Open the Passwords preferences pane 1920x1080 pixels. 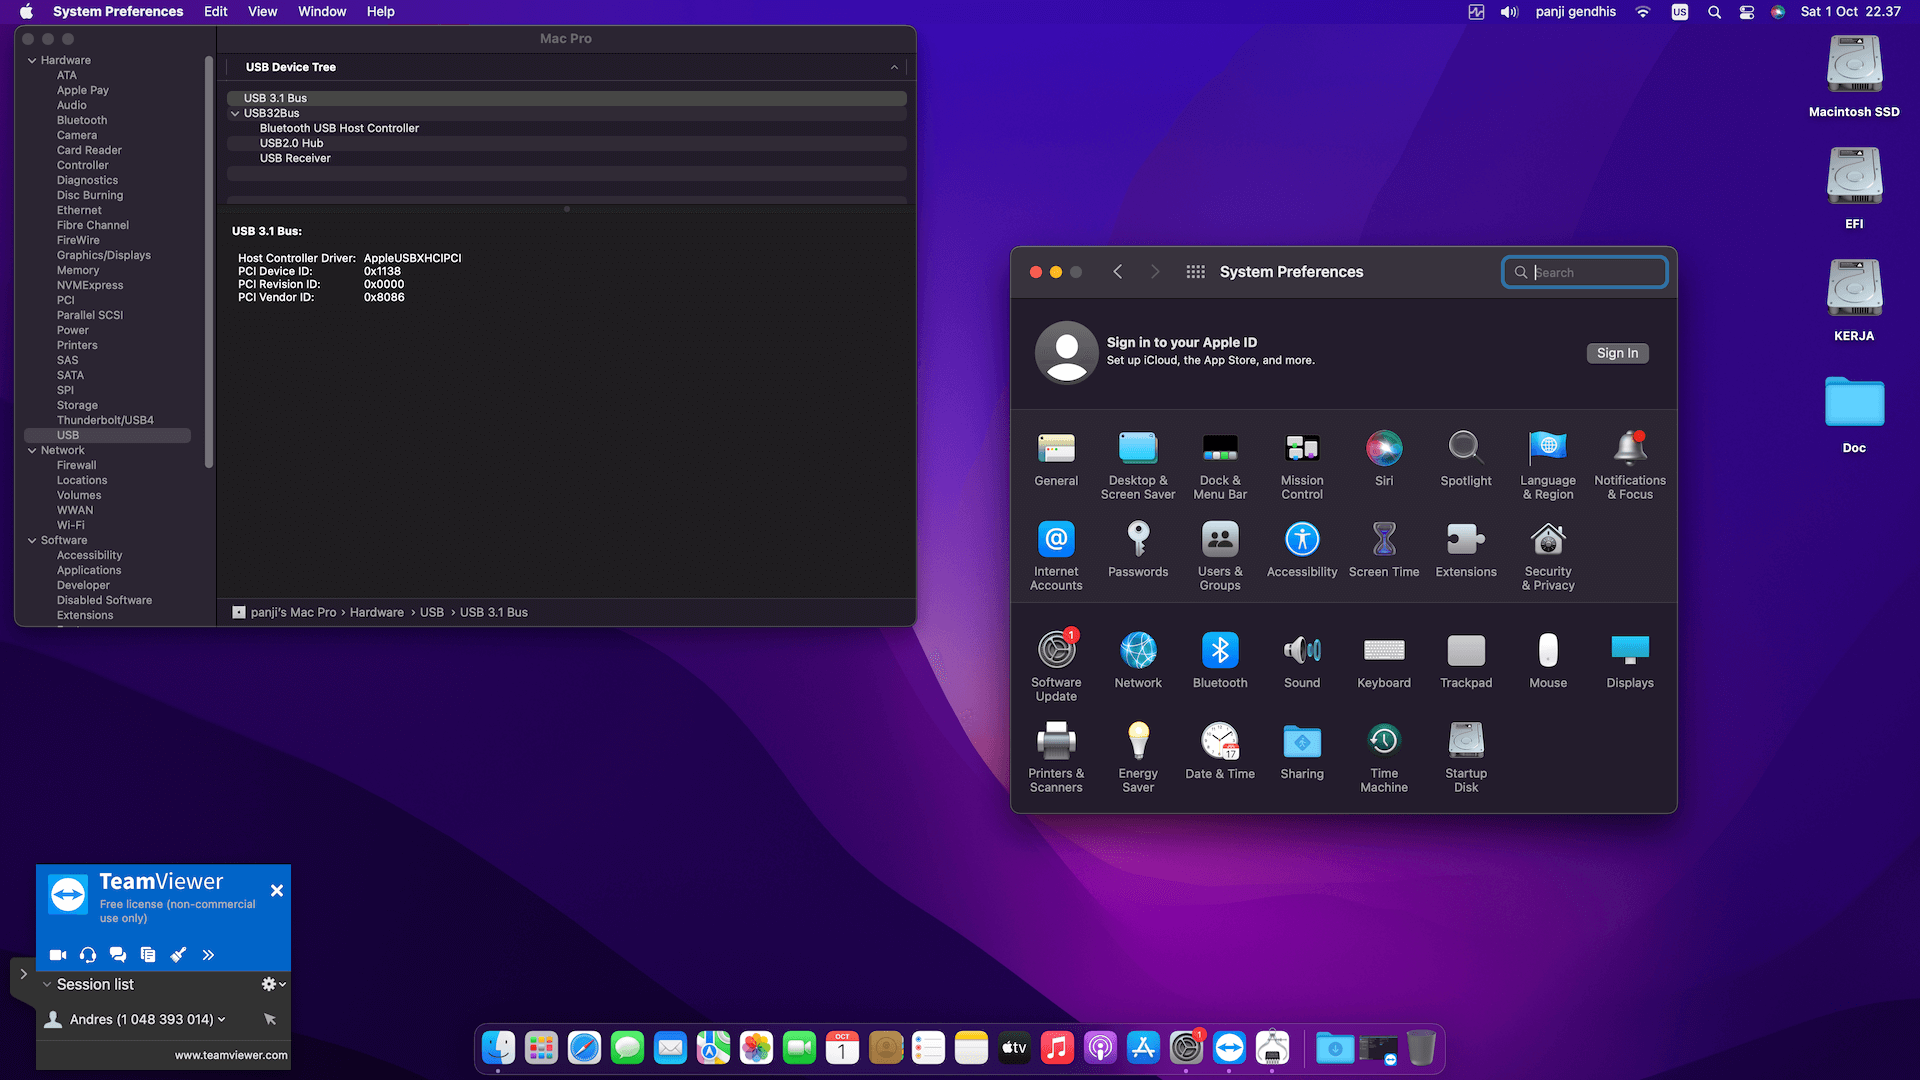click(x=1138, y=550)
